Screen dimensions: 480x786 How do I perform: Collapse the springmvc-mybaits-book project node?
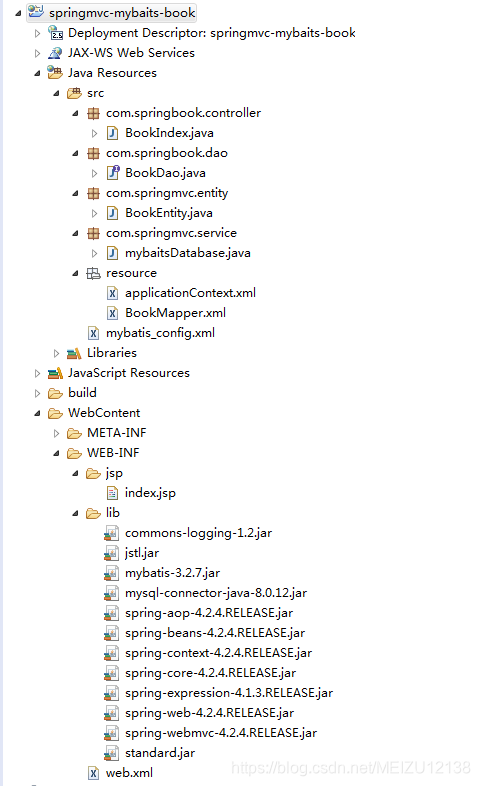tap(18, 13)
